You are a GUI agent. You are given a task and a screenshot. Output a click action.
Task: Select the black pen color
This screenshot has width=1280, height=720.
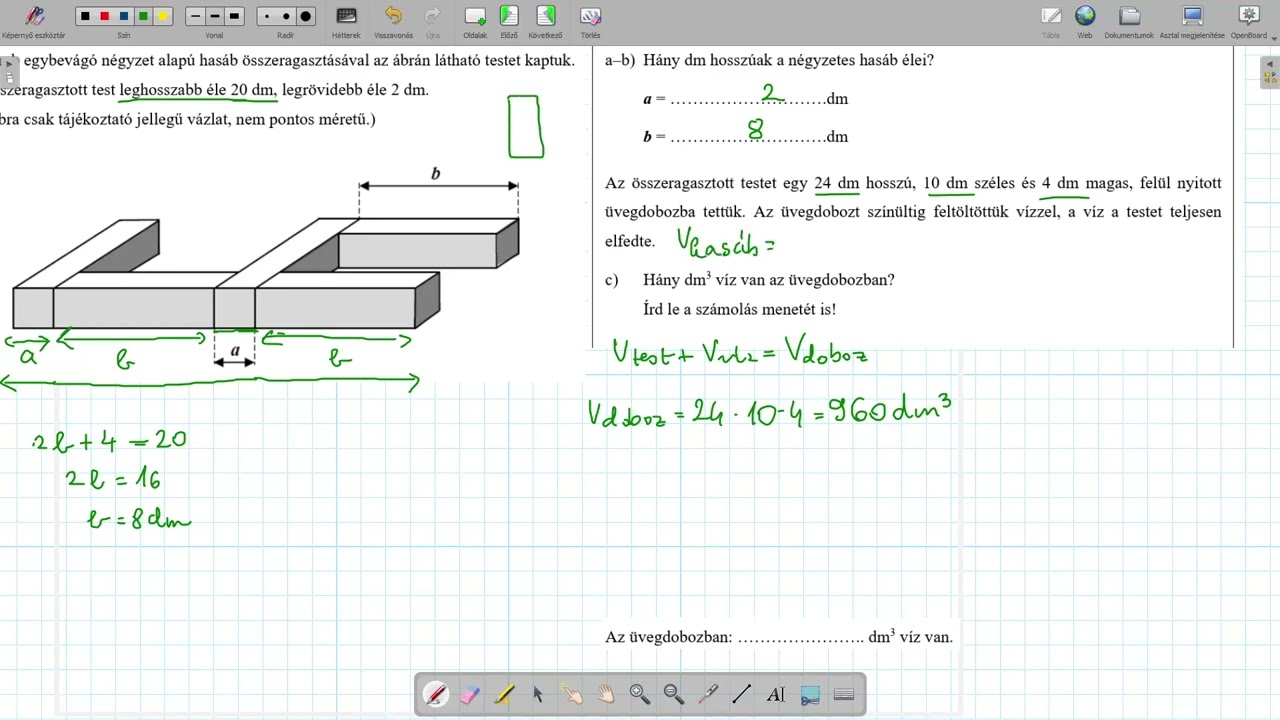[85, 16]
